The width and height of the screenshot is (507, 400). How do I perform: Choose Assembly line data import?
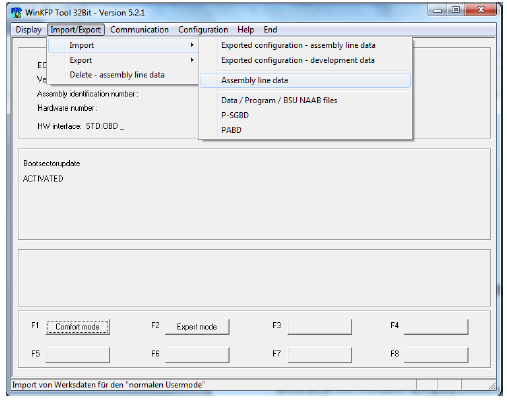point(305,80)
